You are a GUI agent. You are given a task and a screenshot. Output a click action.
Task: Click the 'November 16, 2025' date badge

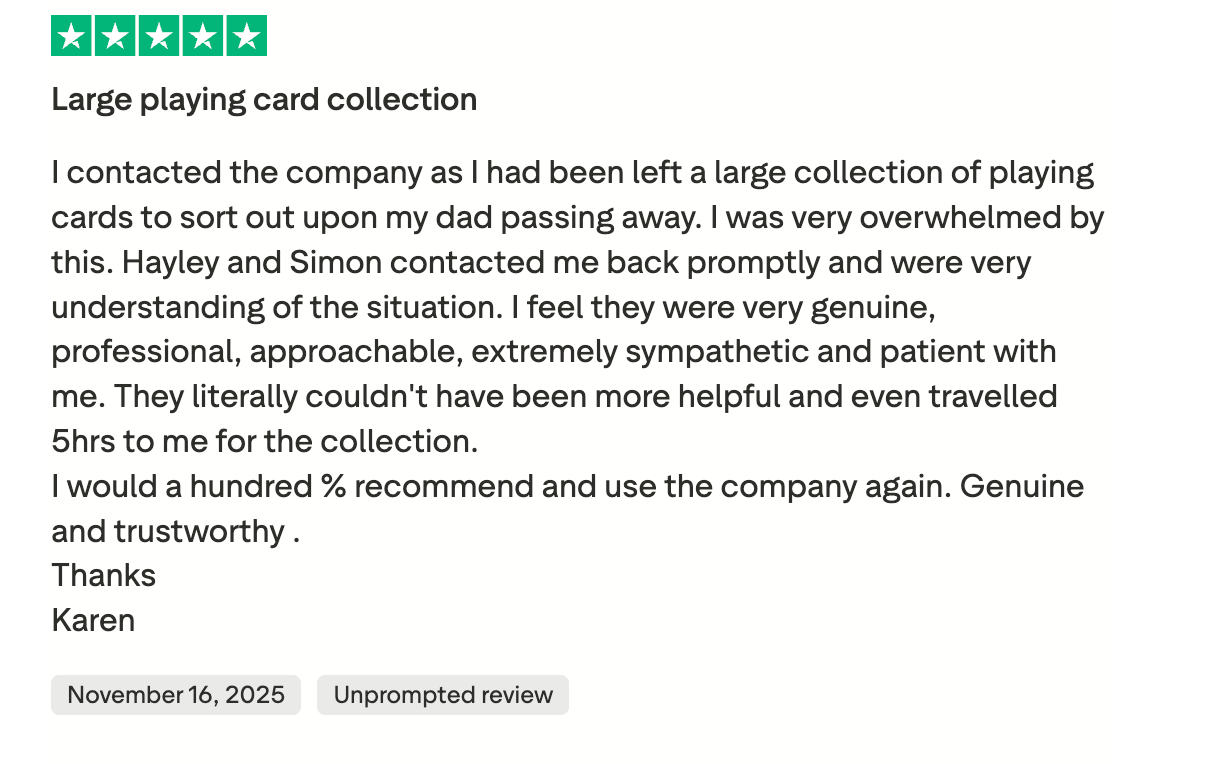(x=176, y=695)
